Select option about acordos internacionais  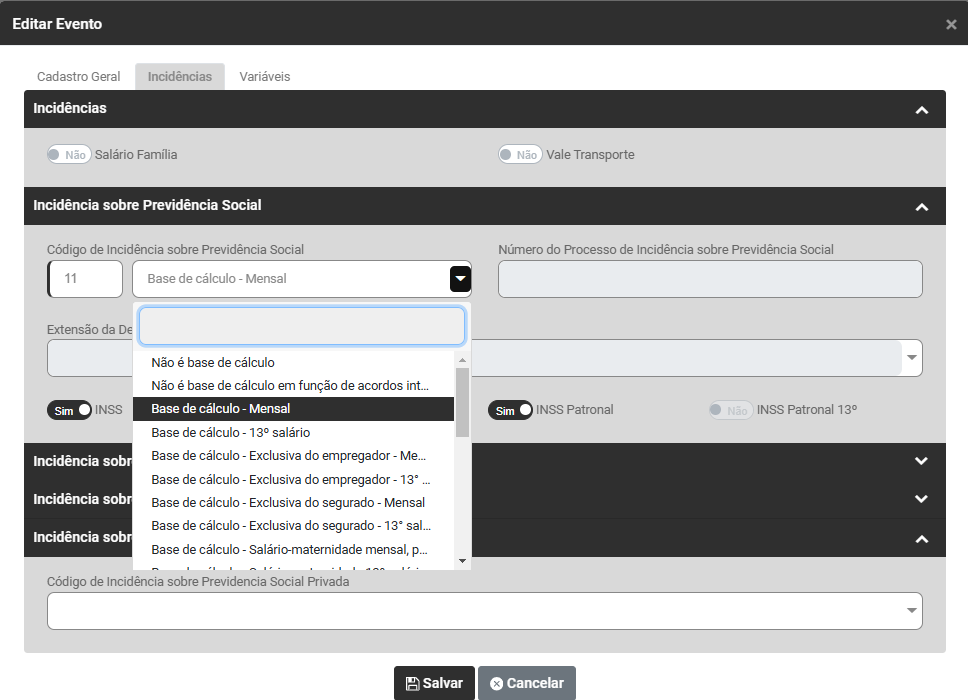tap(293, 386)
